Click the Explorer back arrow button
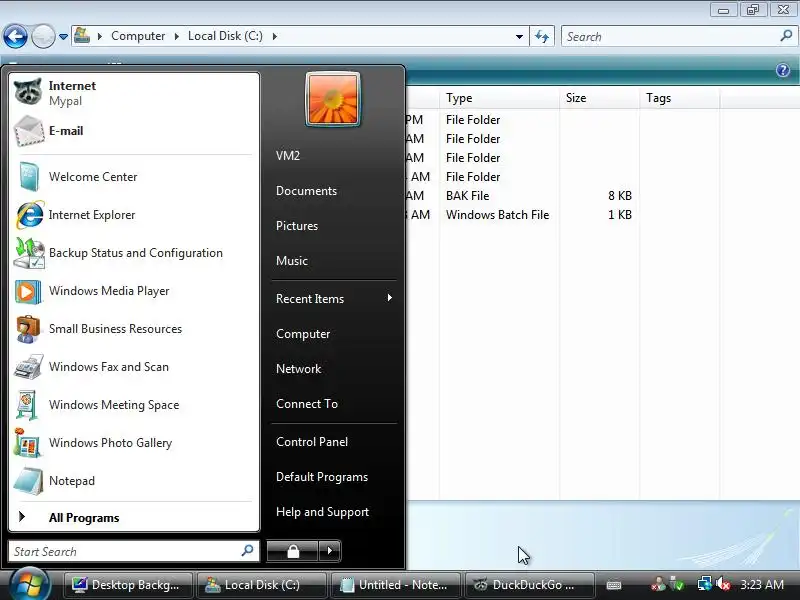800x600 pixels. pos(15,37)
